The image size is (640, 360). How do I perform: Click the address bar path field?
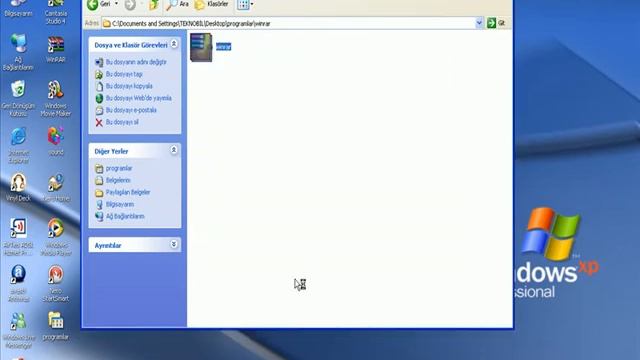point(288,24)
